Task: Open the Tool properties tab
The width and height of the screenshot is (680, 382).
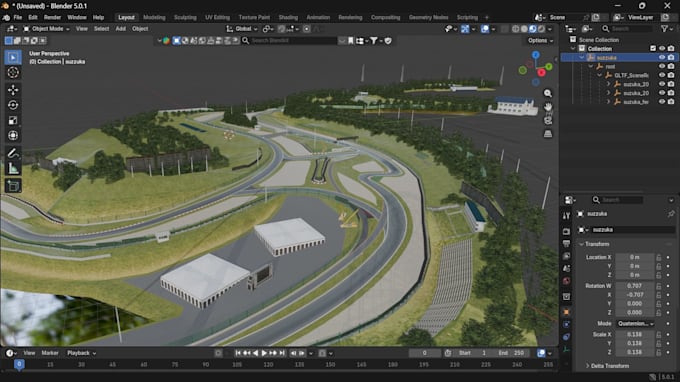Action: pos(566,215)
